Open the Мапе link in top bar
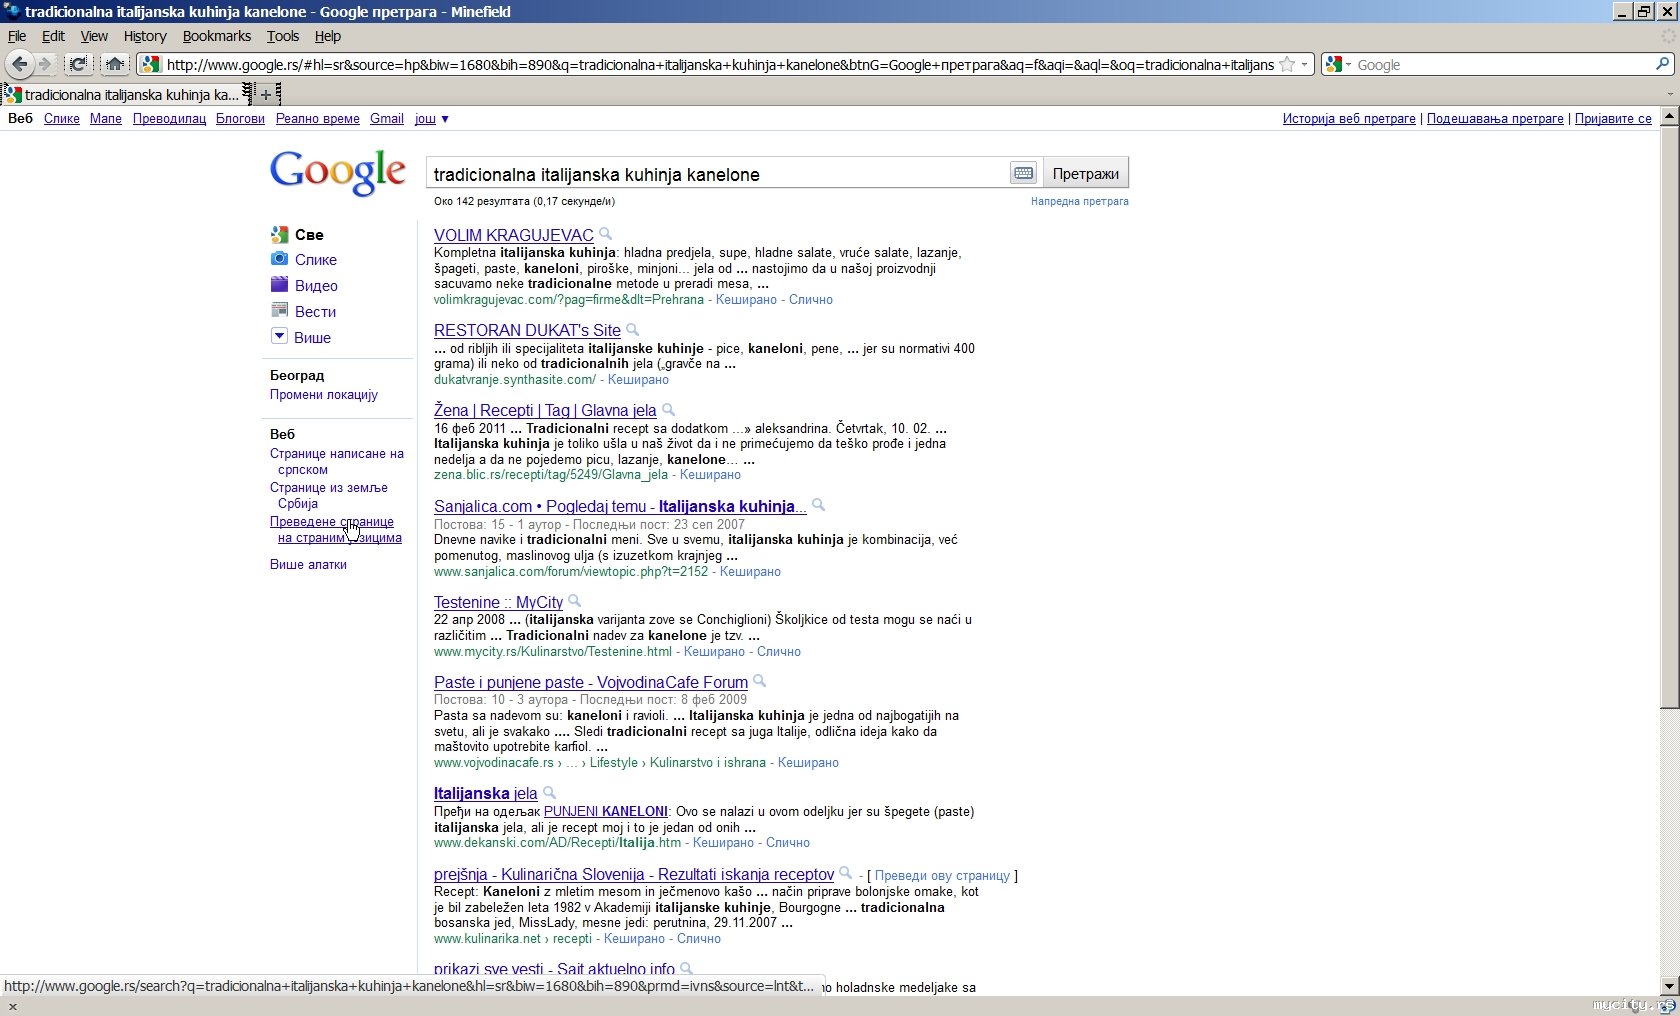Image resolution: width=1680 pixels, height=1016 pixels. tap(106, 118)
